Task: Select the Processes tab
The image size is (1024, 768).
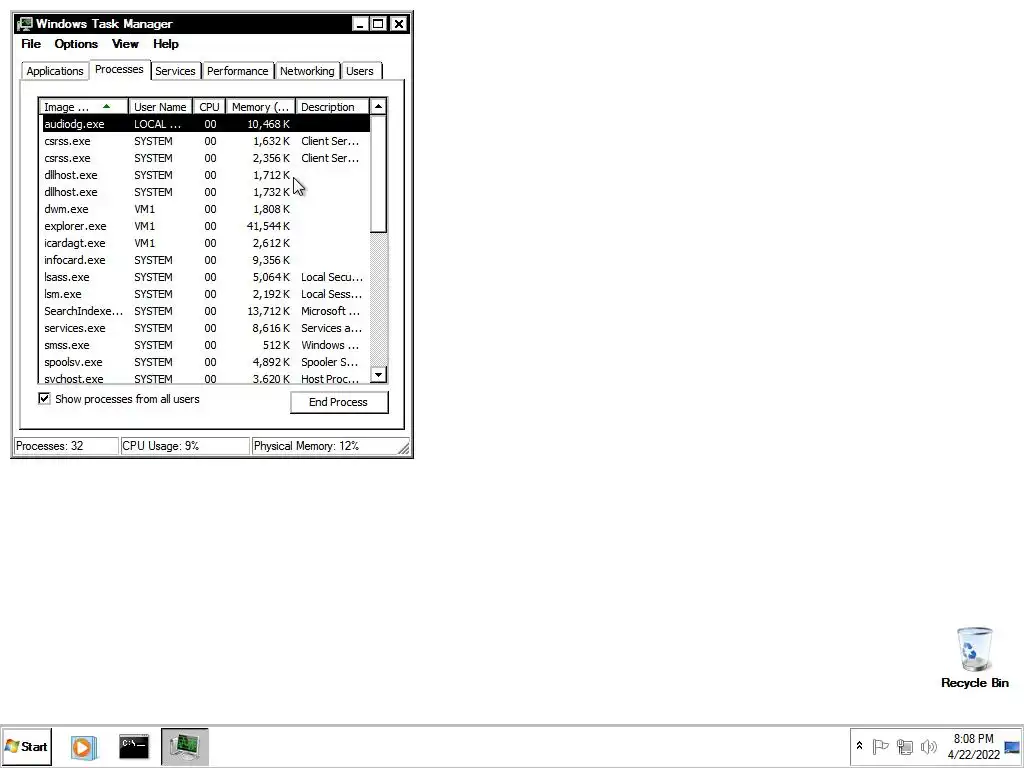Action: tap(119, 69)
